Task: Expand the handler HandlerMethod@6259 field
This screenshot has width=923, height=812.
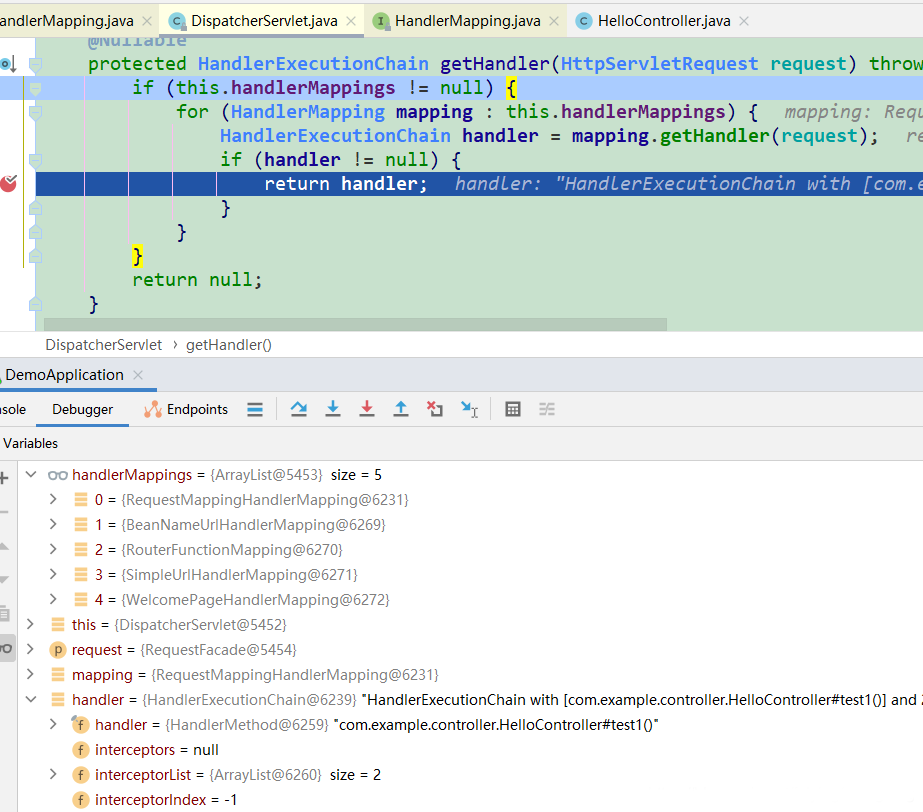Action: (x=53, y=724)
